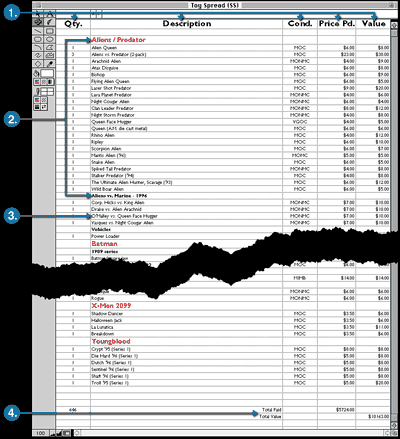Click the Price Pd. column header cell
The height and width of the screenshot is (439, 400).
337,24
